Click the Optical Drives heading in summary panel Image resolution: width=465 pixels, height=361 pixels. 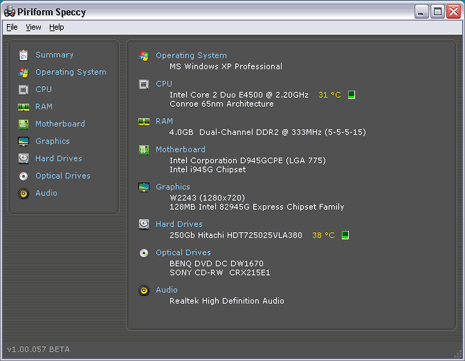[183, 253]
